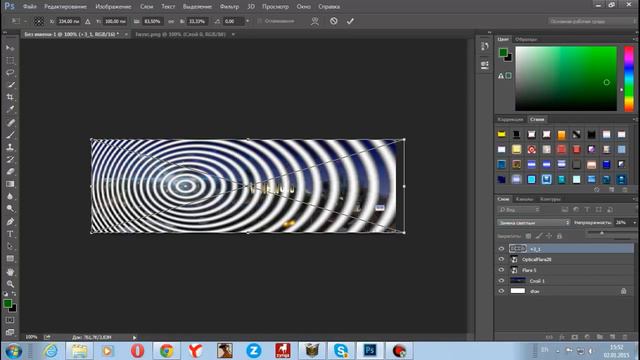This screenshot has width=640, height=360.
Task: Toggle maintain aspect ratio link
Action: click(x=171, y=21)
